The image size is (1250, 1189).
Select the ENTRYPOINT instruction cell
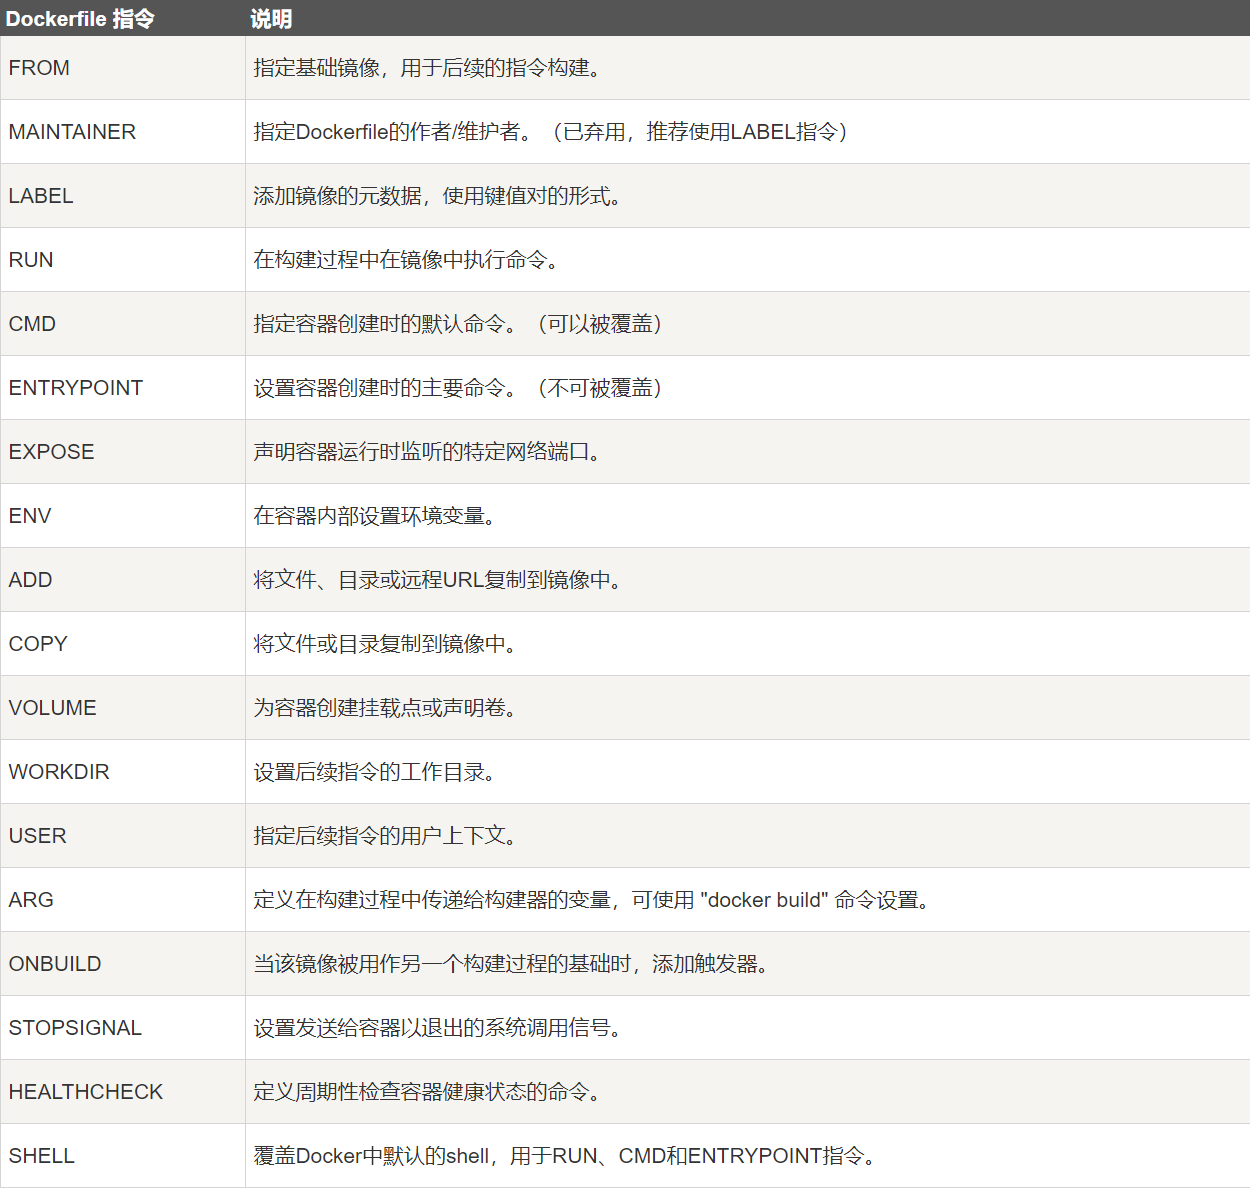click(76, 388)
